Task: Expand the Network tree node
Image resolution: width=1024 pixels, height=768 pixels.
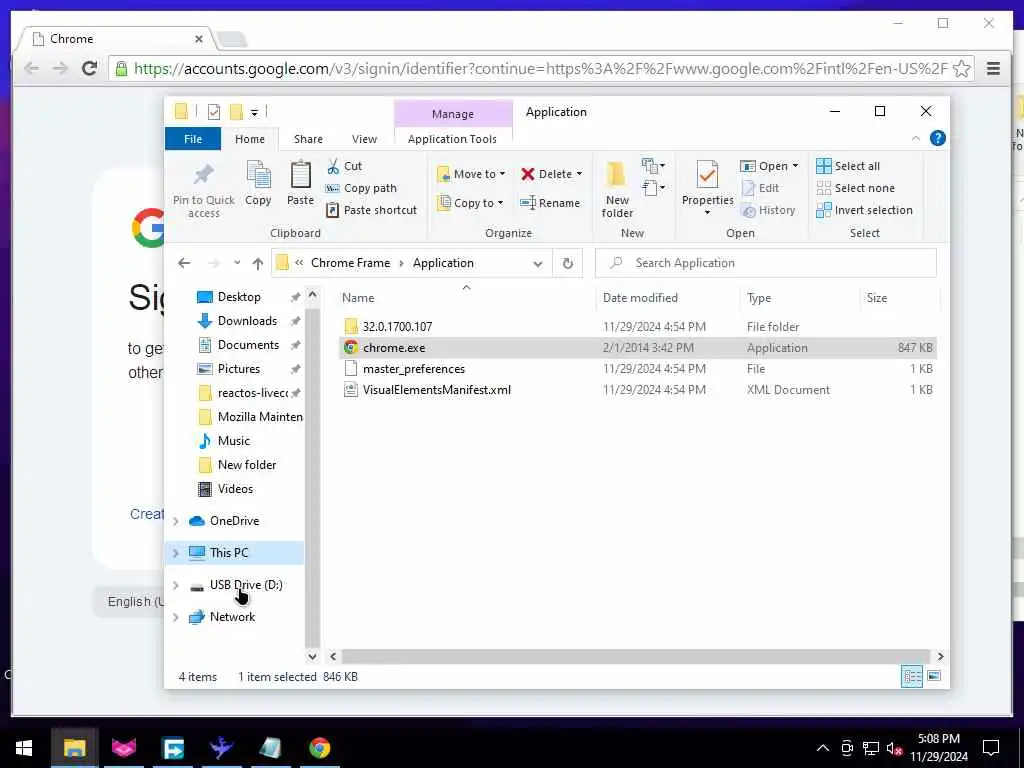Action: [x=176, y=617]
